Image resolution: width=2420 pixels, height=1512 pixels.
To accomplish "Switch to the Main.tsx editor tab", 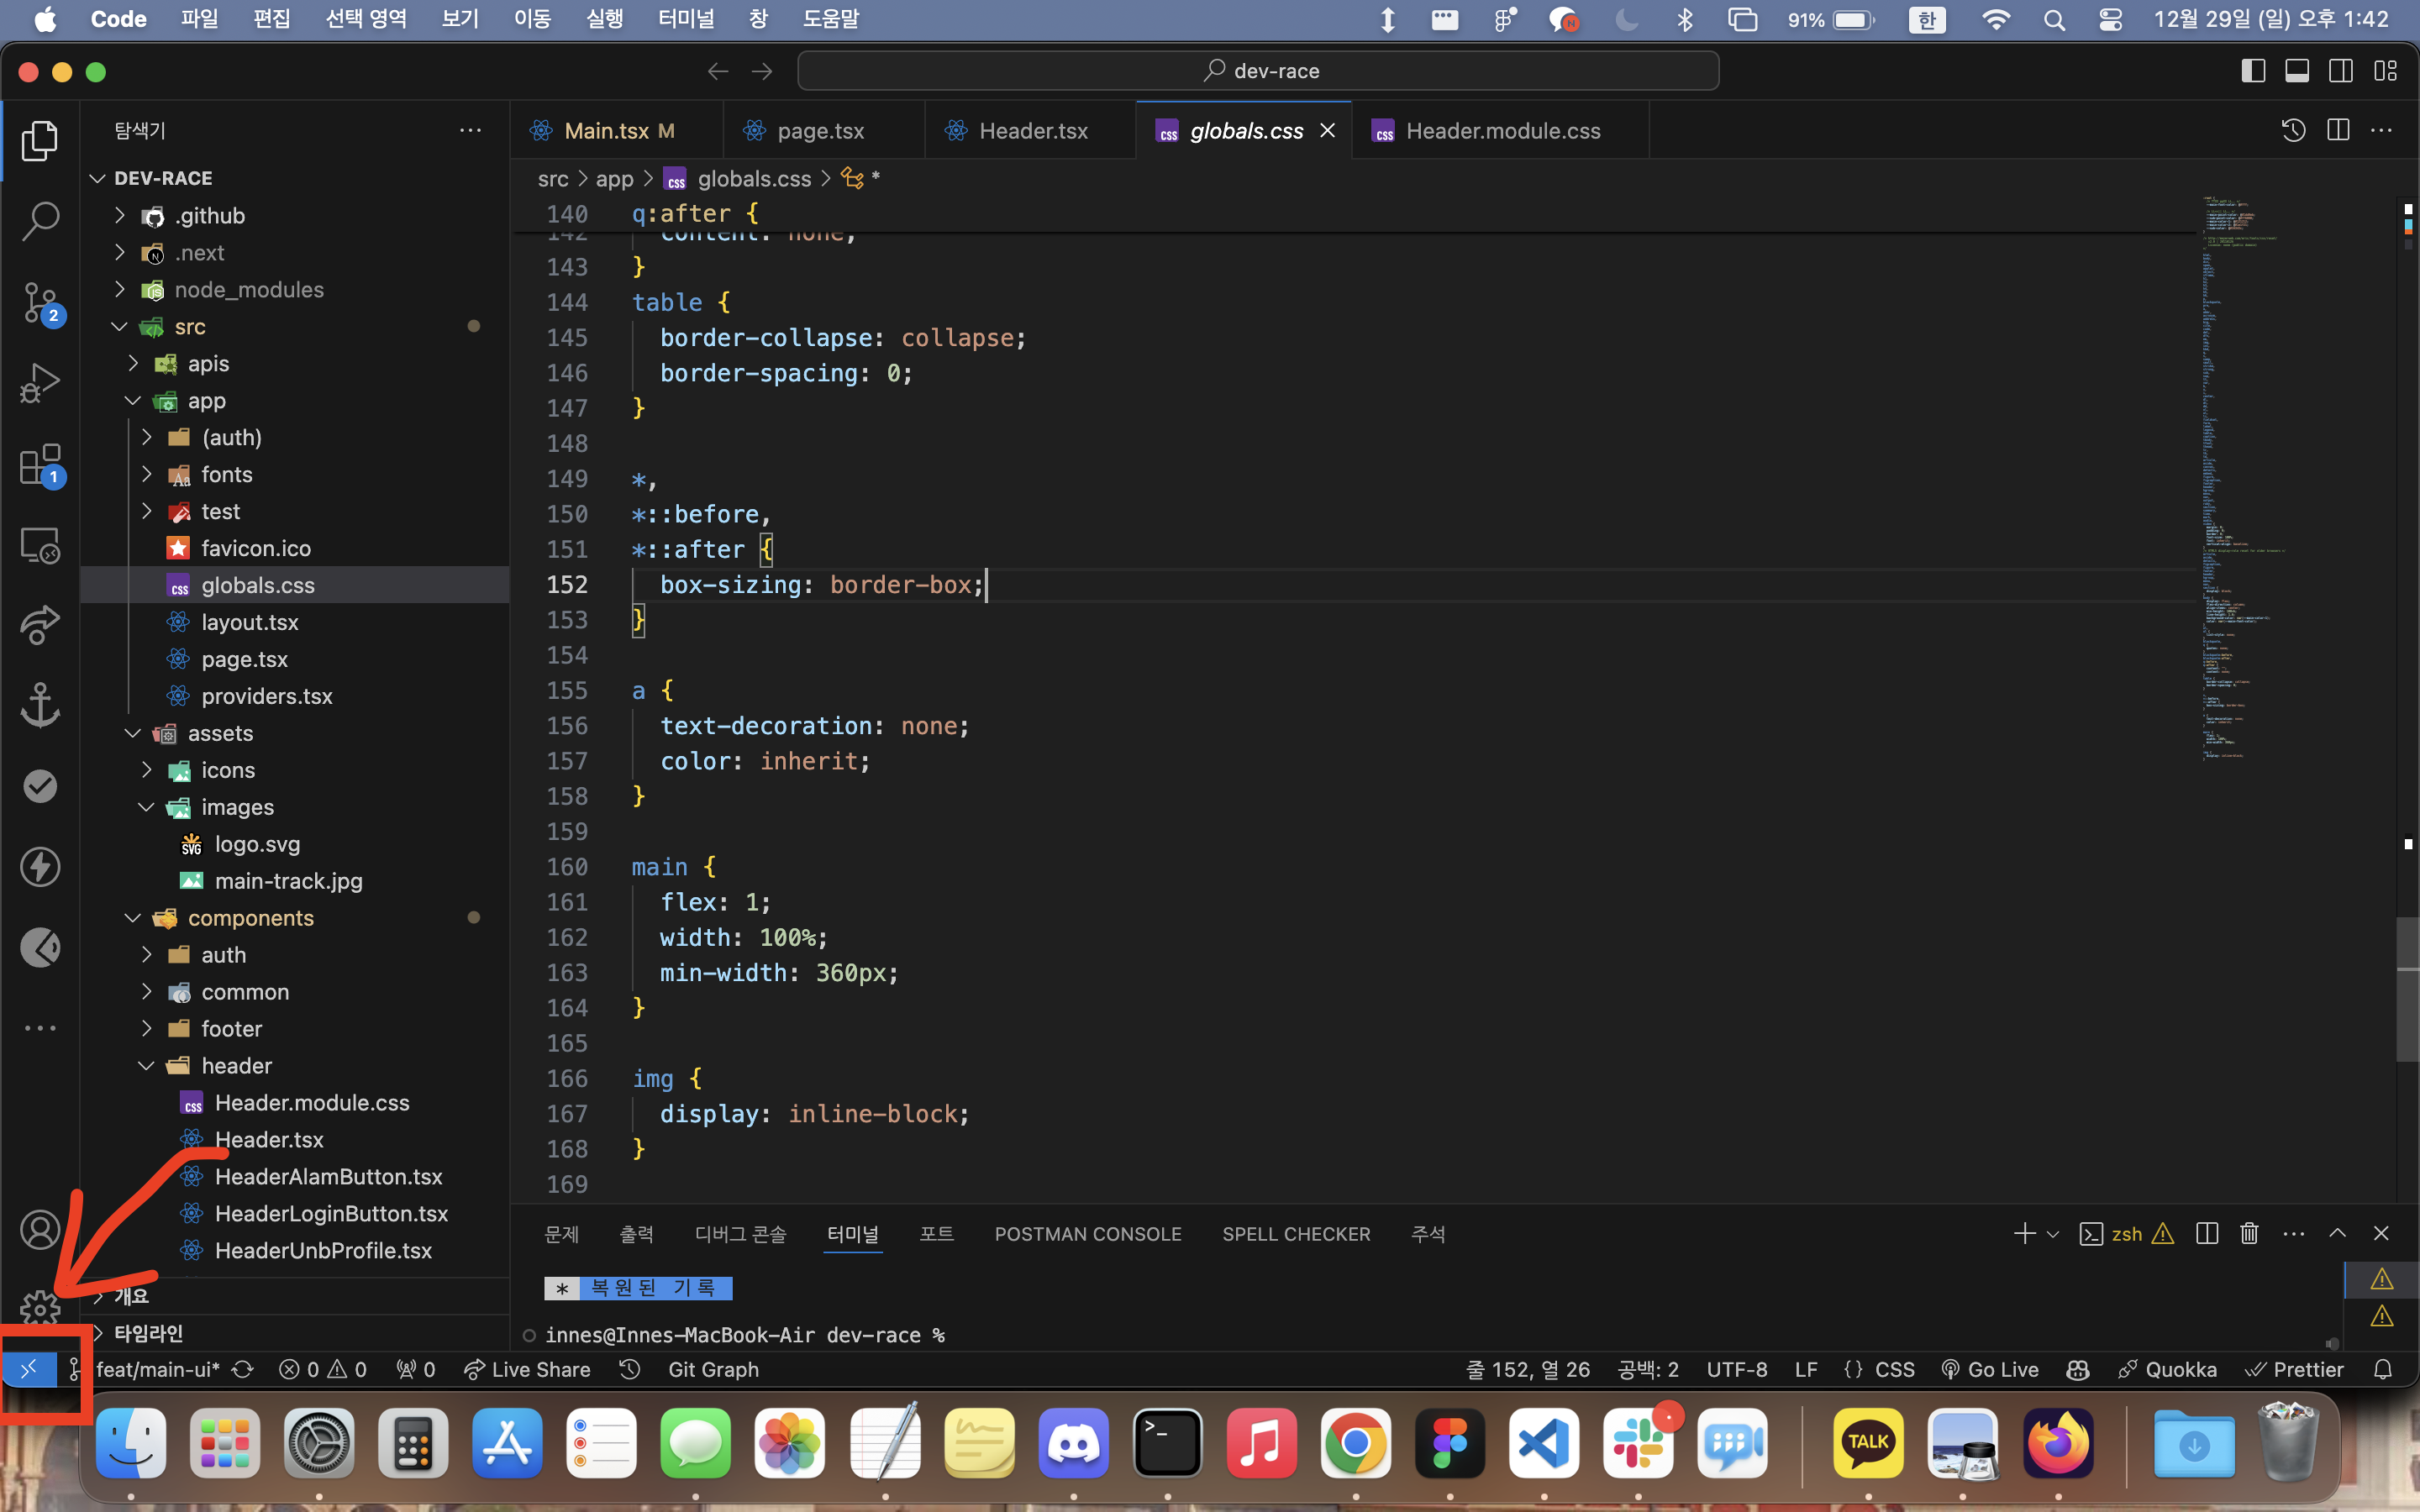I will [616, 131].
